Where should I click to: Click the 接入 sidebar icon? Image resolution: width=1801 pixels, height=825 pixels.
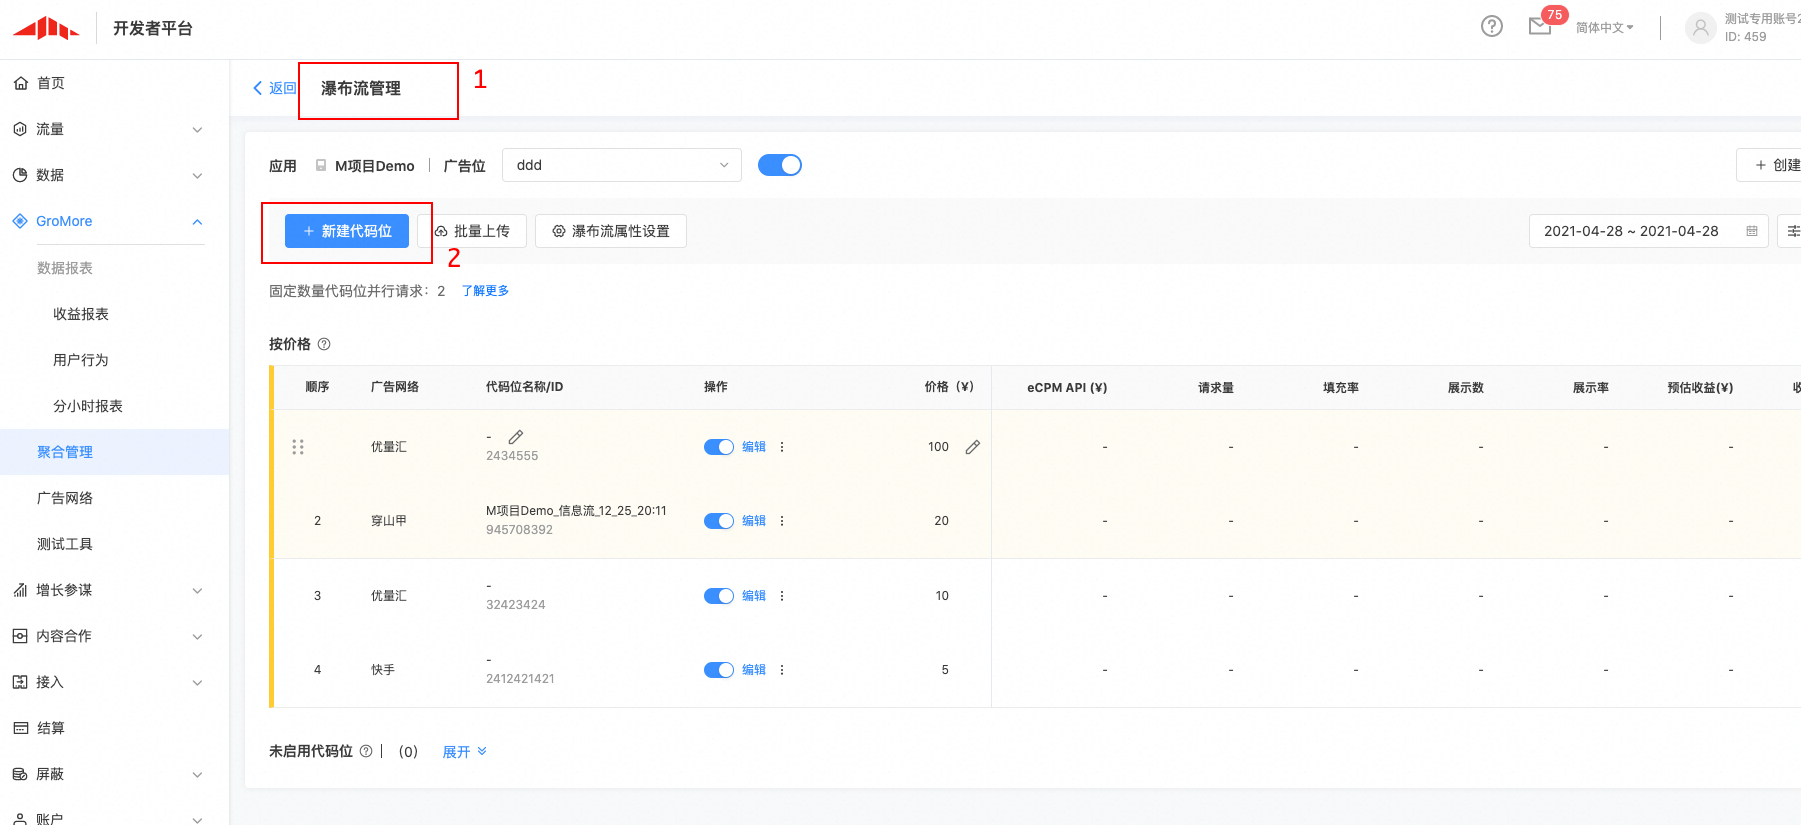pyautogui.click(x=20, y=682)
